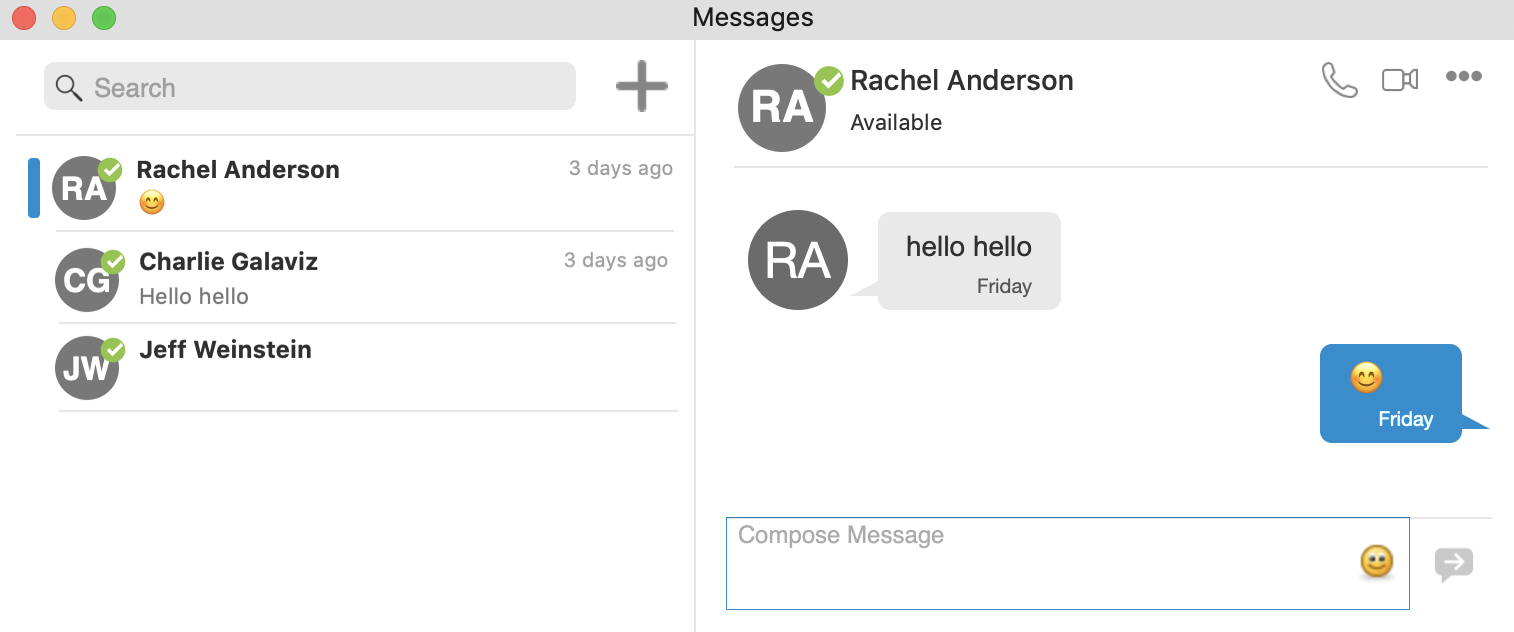1514x632 pixels.
Task: Click Charlie Galaviz's CG avatar
Action: point(87,280)
